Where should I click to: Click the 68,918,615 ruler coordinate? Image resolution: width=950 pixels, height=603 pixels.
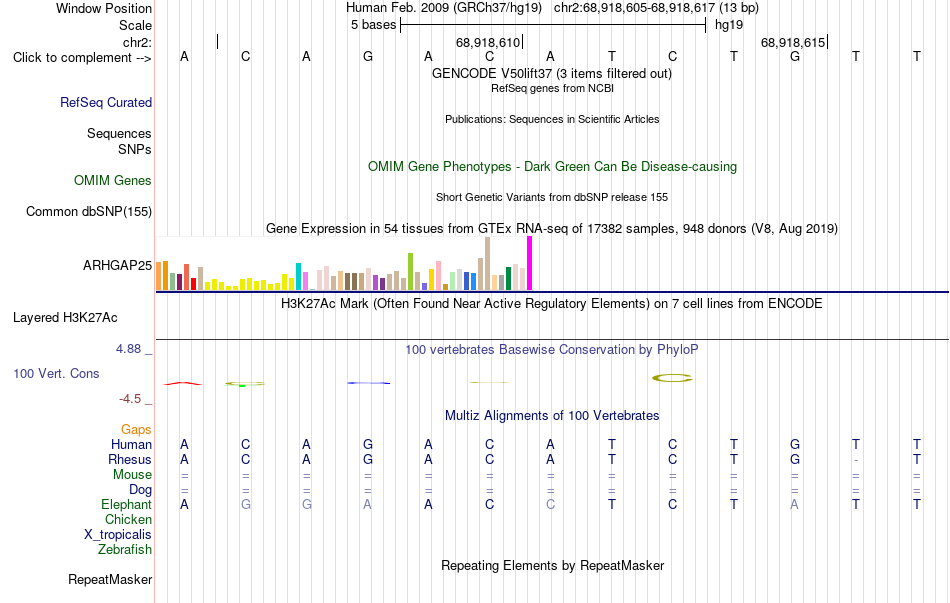pos(793,42)
